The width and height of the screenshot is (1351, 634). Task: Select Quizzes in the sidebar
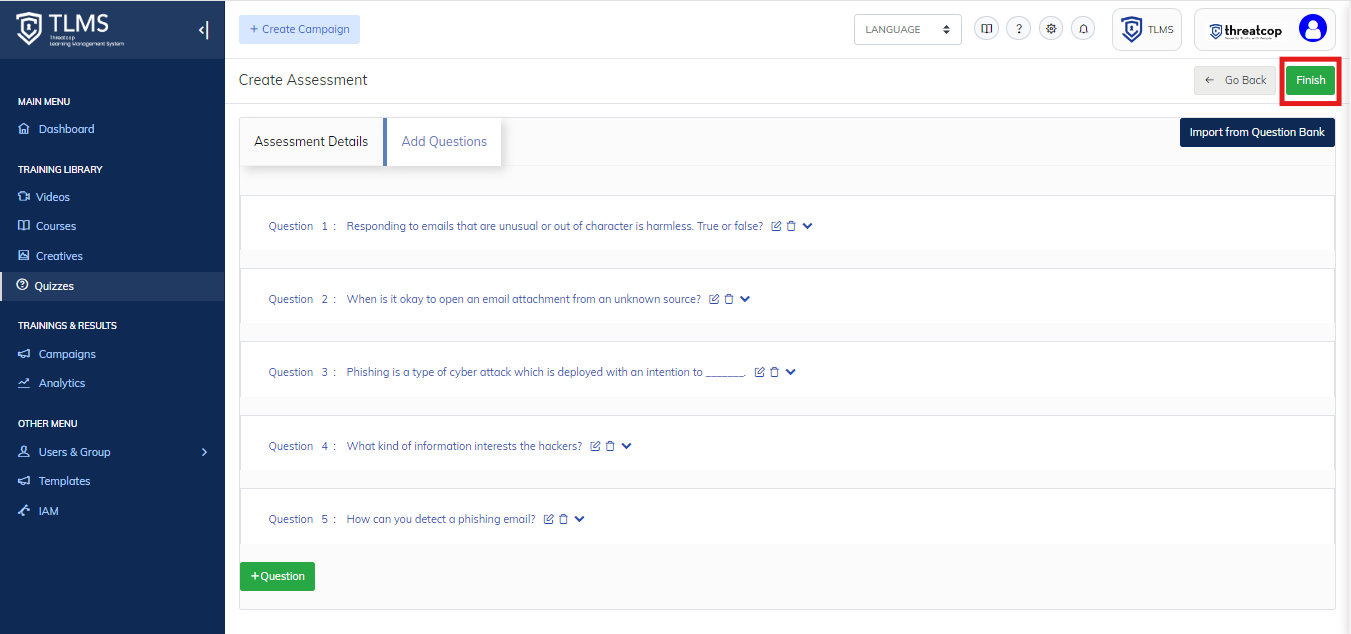point(112,286)
